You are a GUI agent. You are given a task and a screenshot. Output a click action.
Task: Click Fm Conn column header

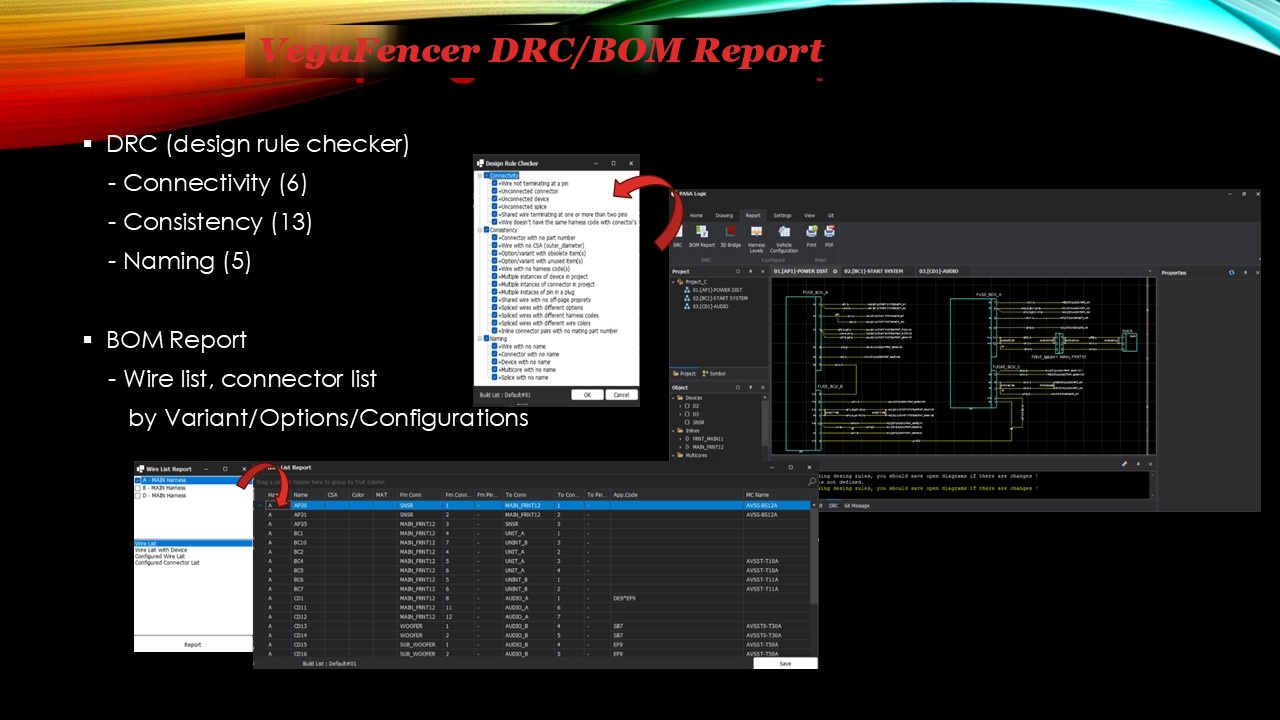(420, 495)
